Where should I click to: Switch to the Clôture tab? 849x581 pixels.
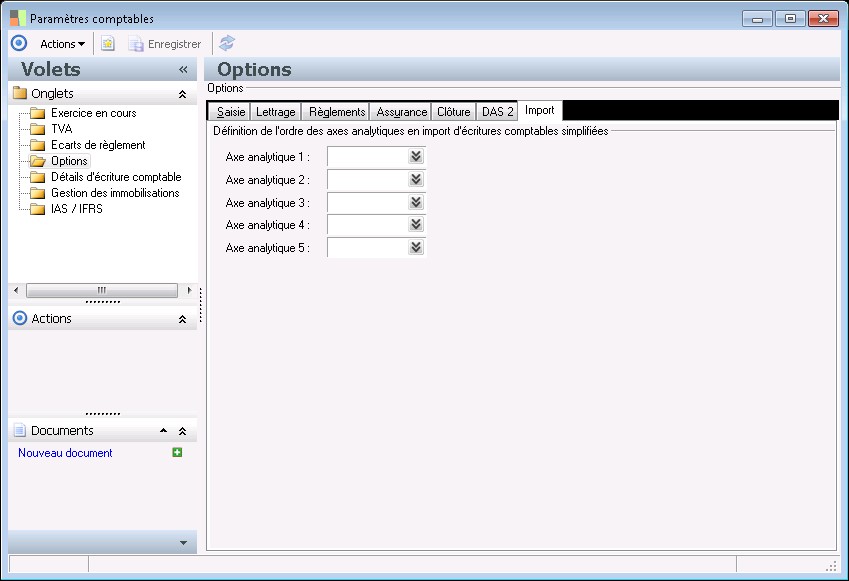point(454,112)
